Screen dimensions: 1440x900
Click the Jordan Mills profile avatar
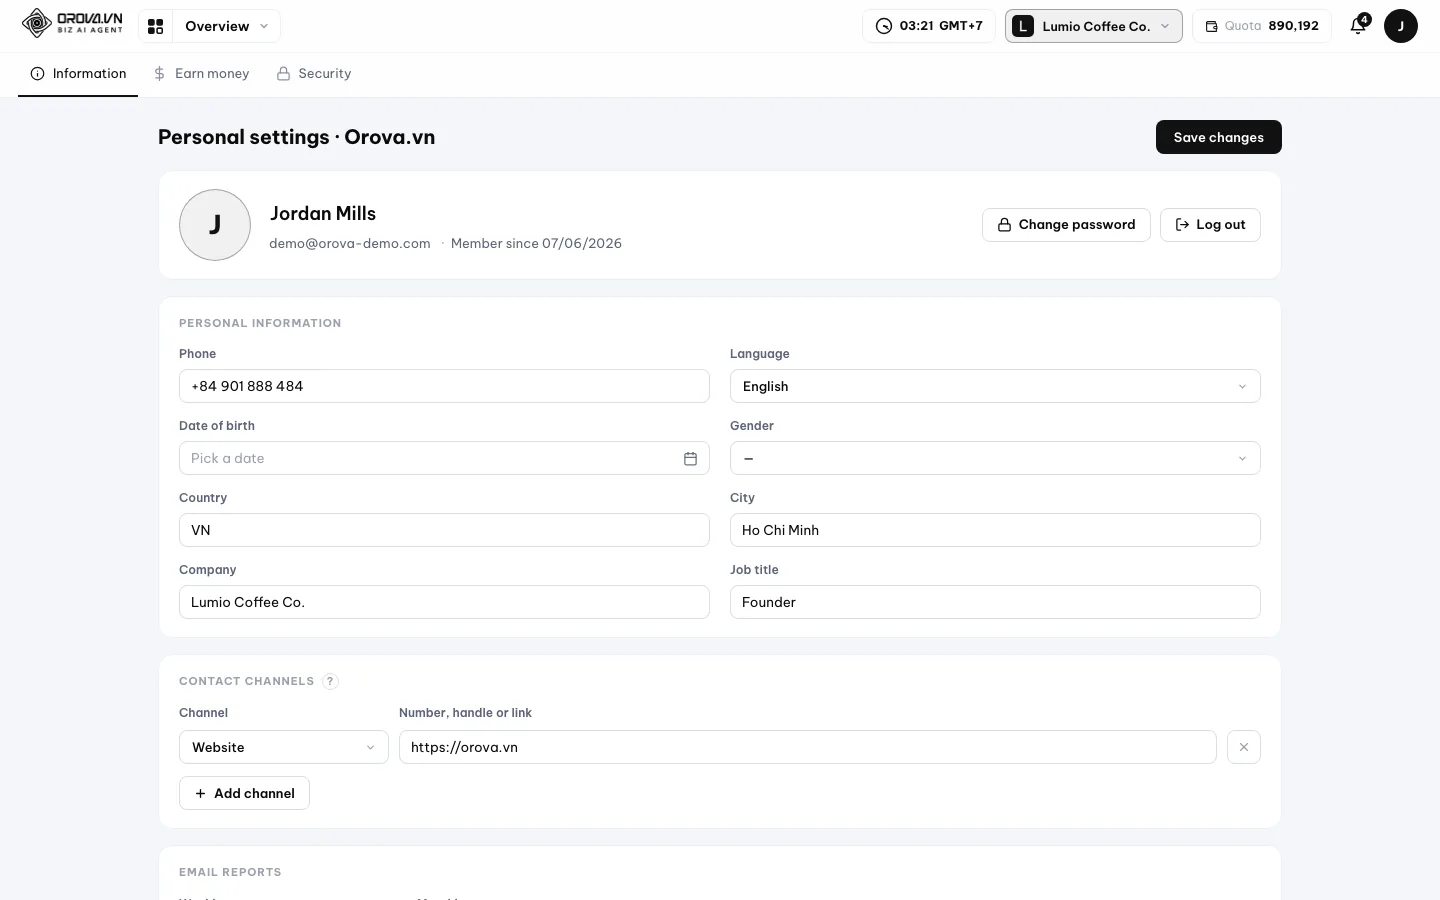click(x=215, y=225)
